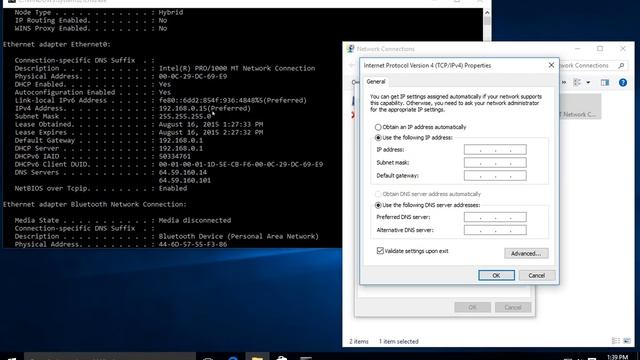Click subnet mask '255.255.255.0' in Command Prompt
Image resolution: width=640 pixels, height=360 pixels.
185,116
